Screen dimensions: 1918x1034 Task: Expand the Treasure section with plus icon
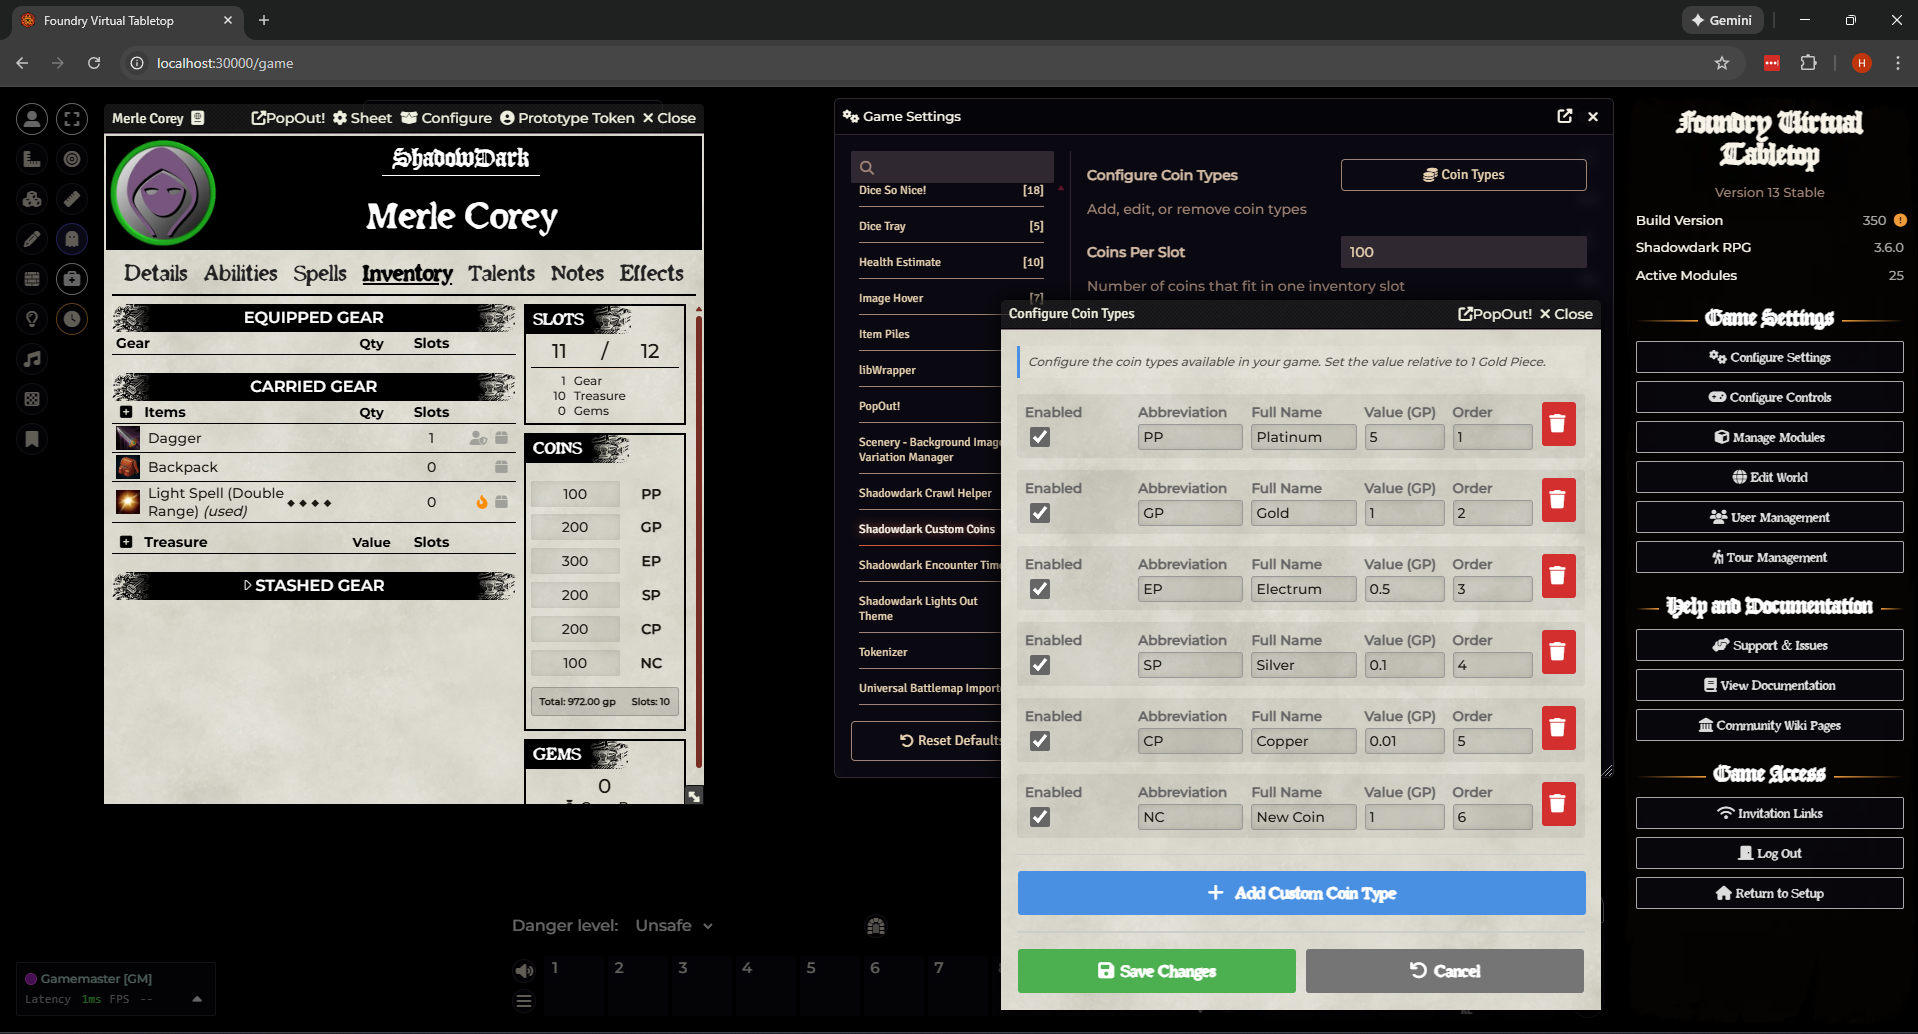tap(126, 542)
